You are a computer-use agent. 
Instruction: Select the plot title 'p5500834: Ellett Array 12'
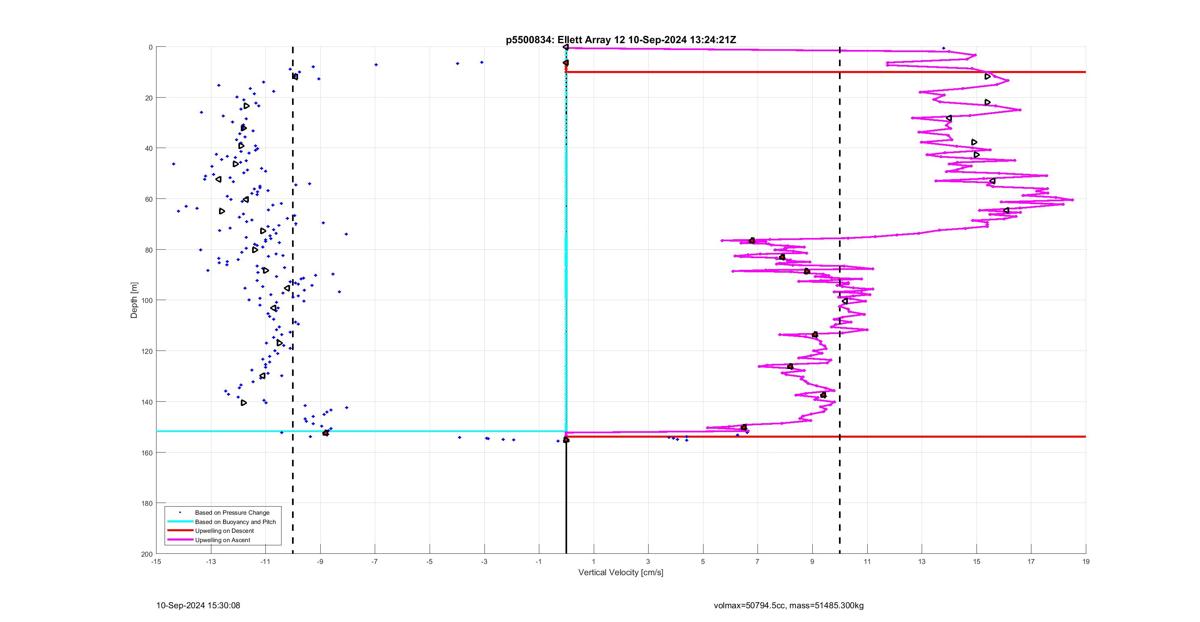coord(568,40)
